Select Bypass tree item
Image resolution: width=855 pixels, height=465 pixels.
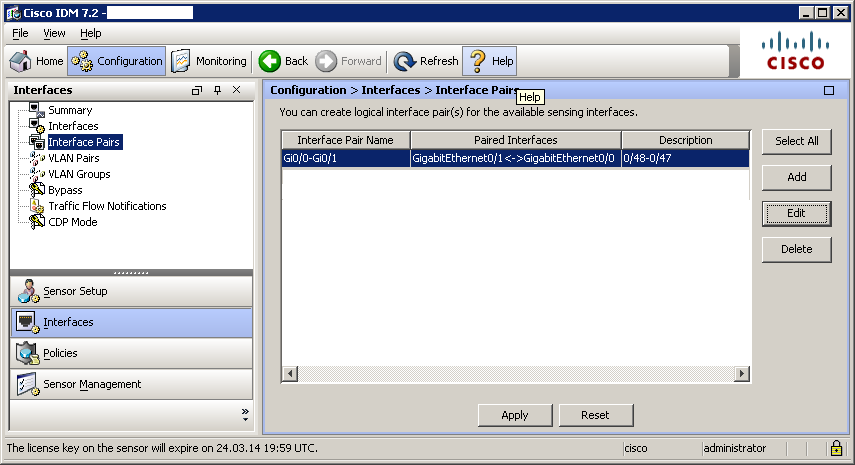coord(65,190)
